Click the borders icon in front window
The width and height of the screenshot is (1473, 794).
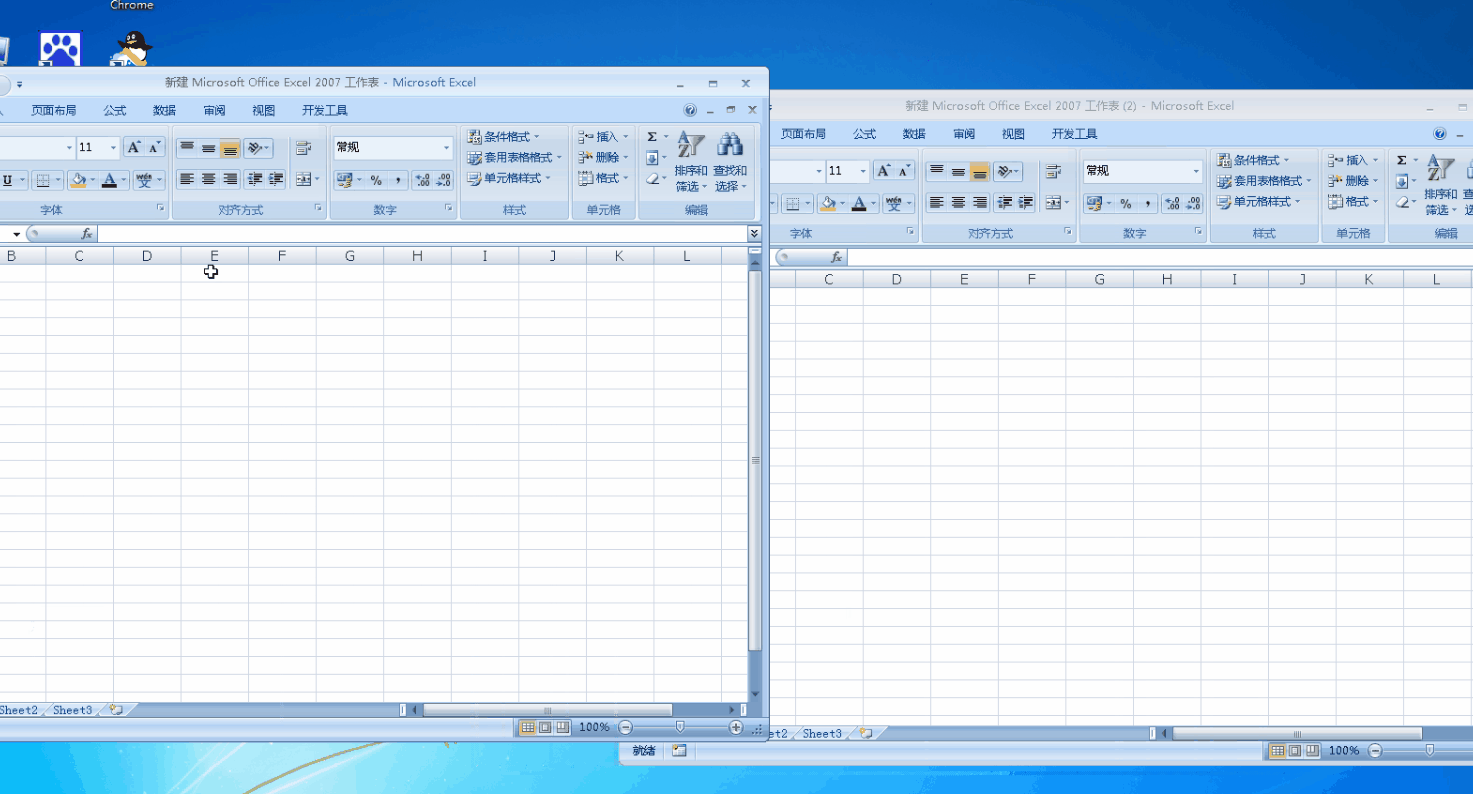click(x=42, y=180)
